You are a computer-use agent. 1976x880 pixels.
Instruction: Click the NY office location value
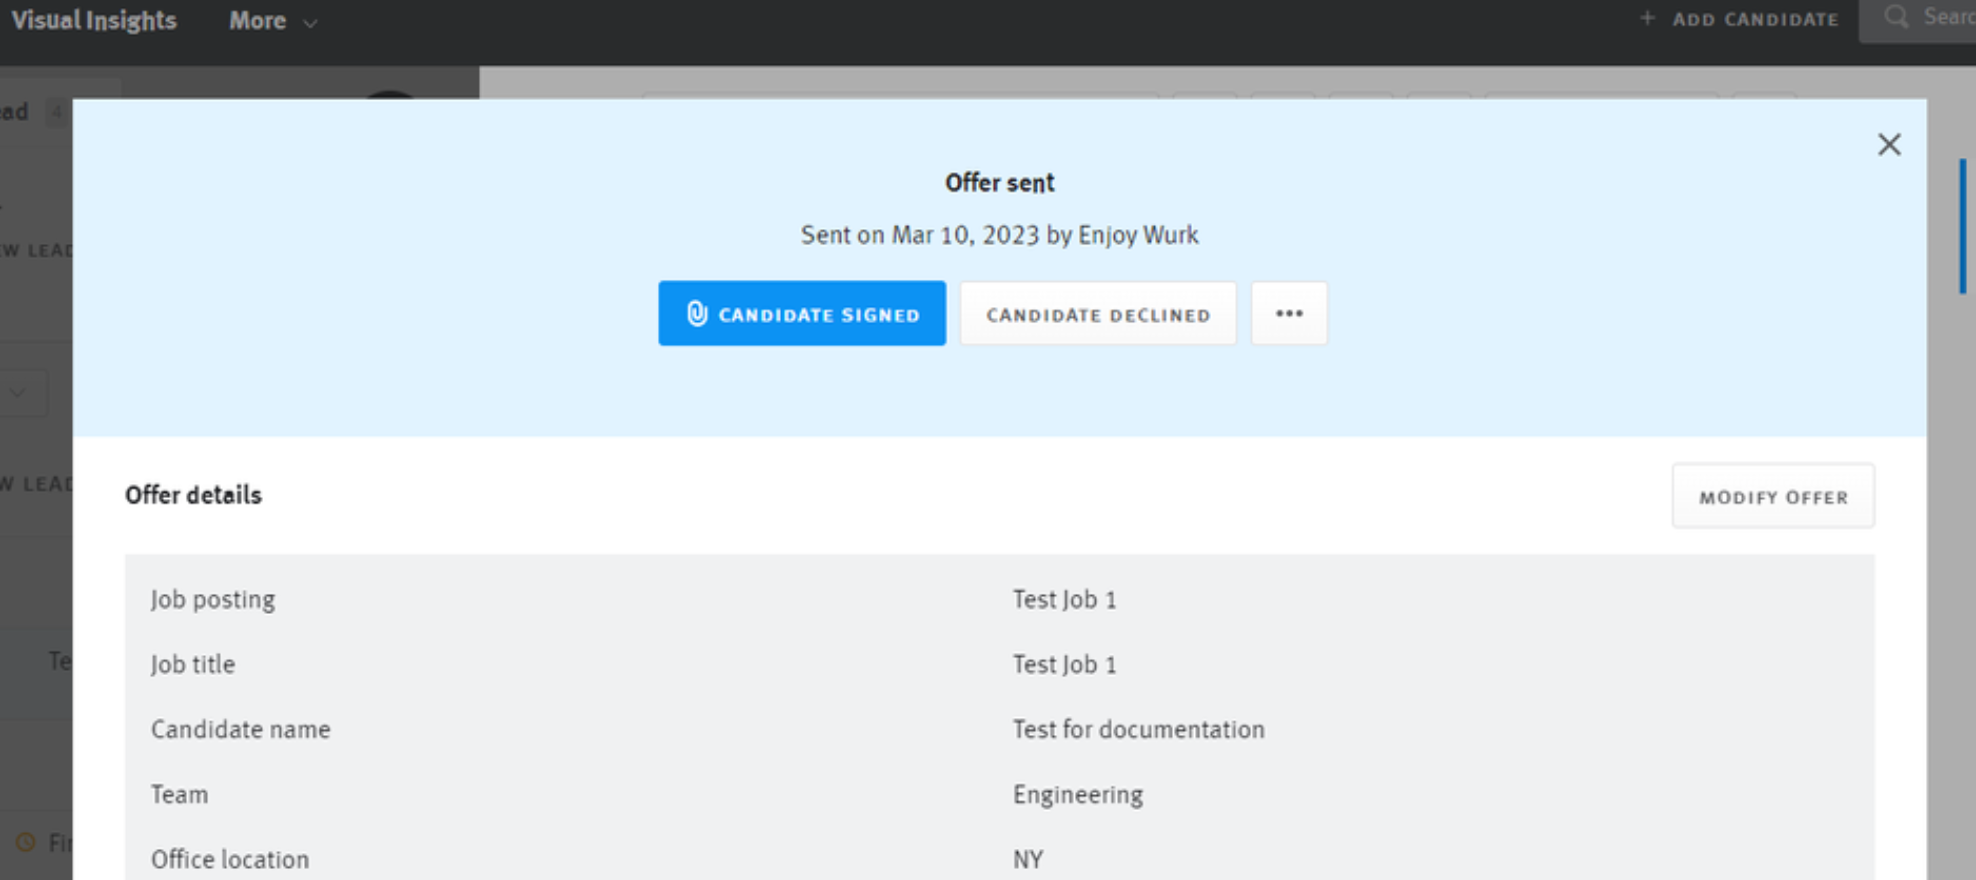pos(1027,860)
